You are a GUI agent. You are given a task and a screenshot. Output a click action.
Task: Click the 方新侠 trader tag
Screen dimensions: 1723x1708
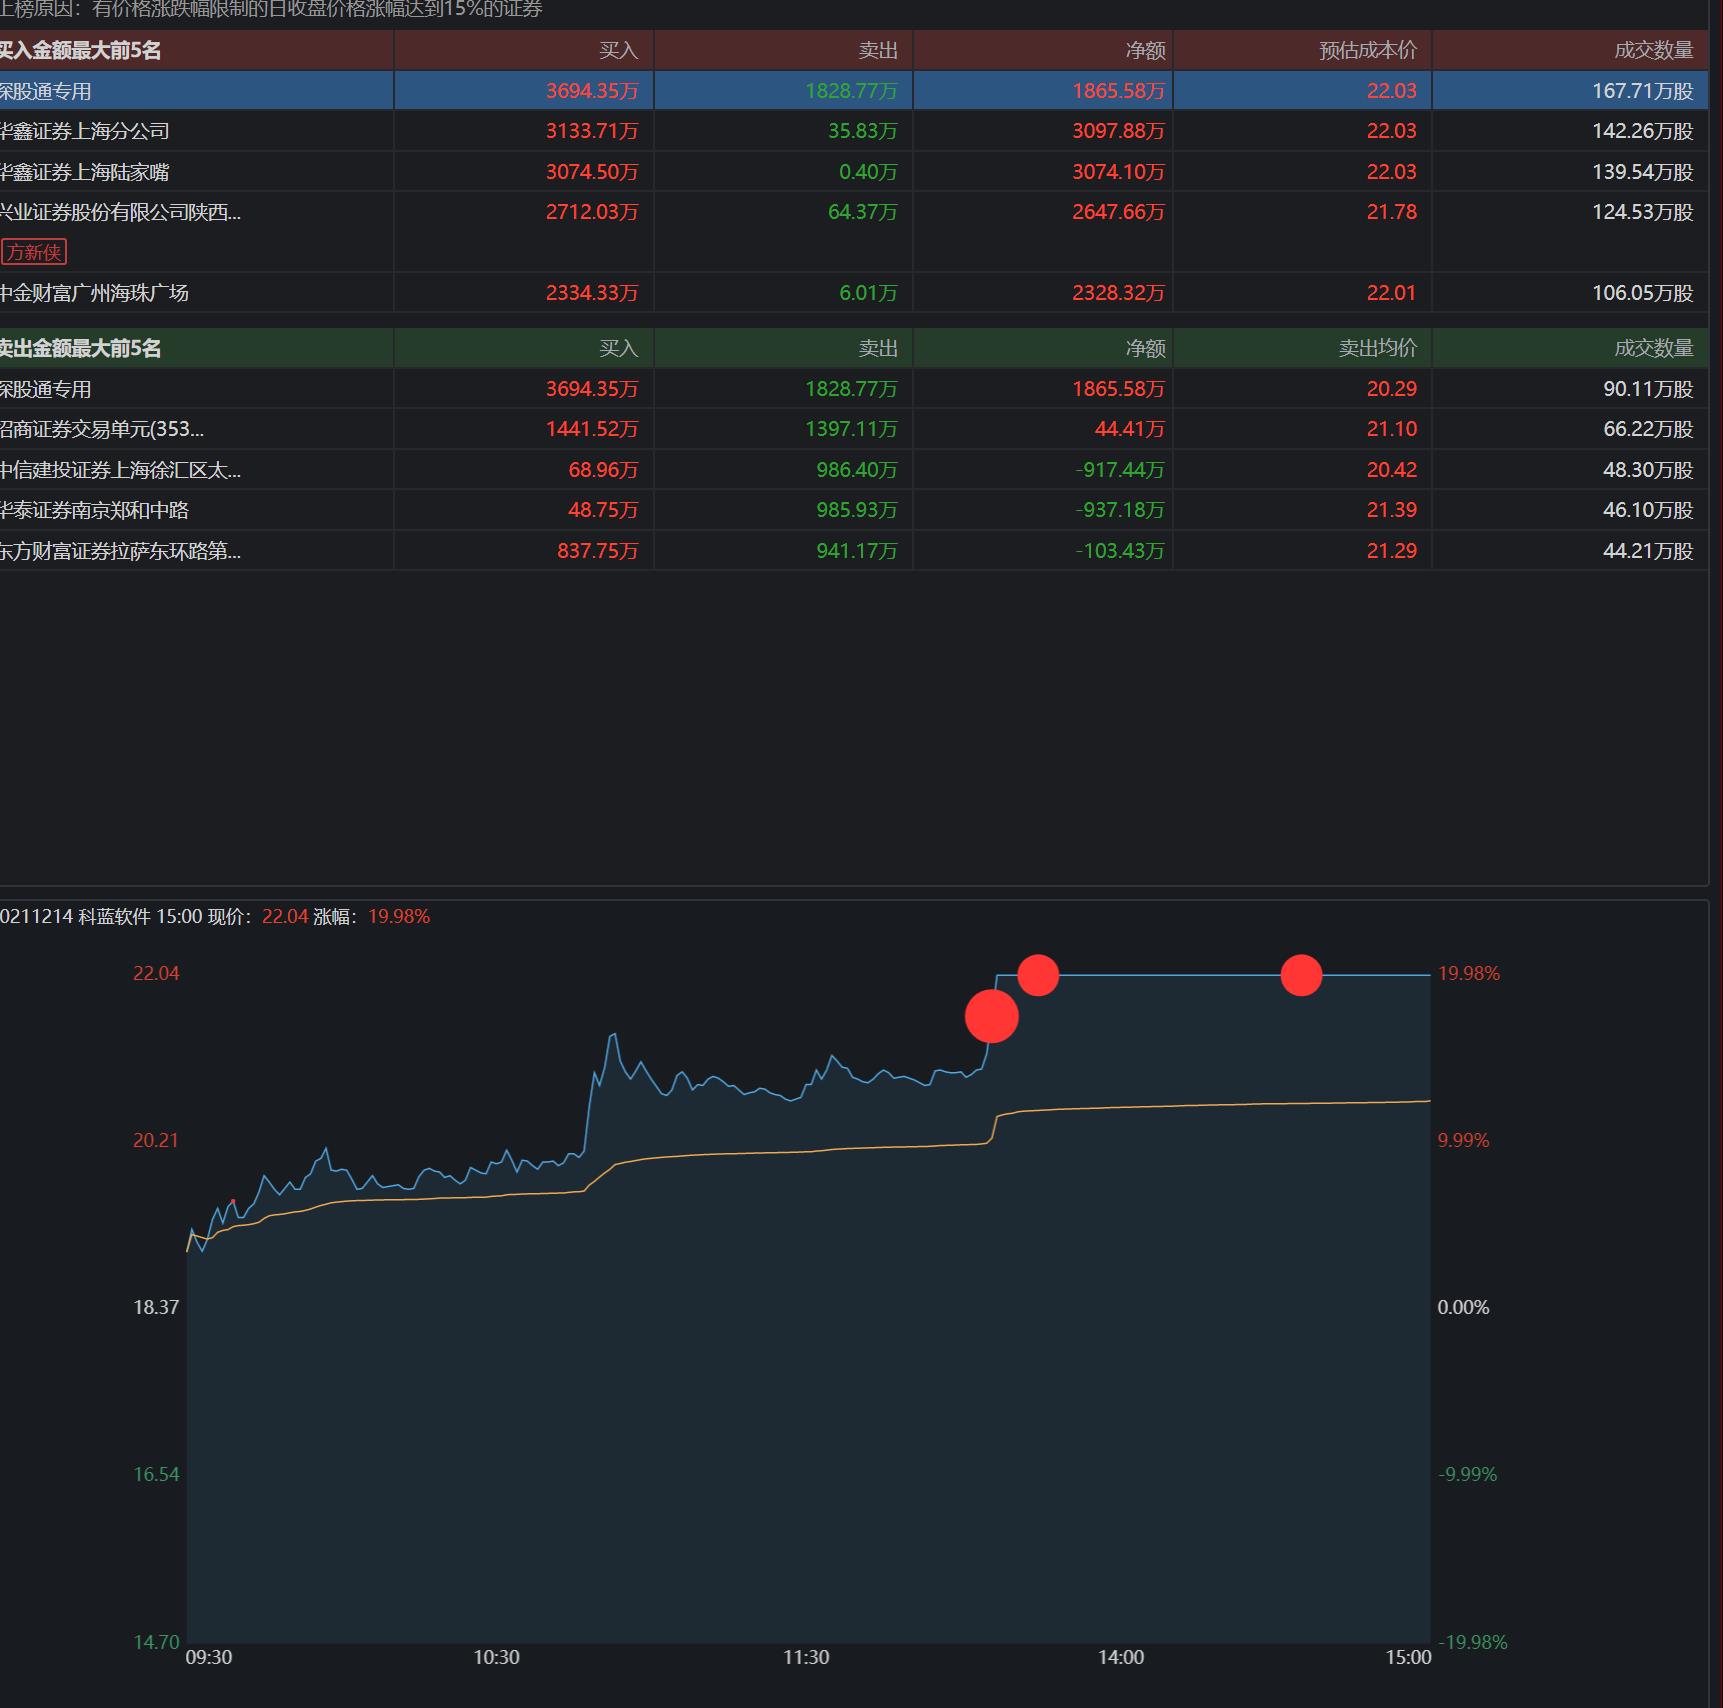[34, 252]
